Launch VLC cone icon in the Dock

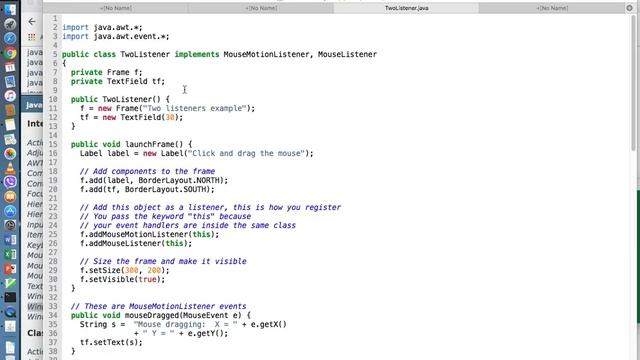point(10,168)
